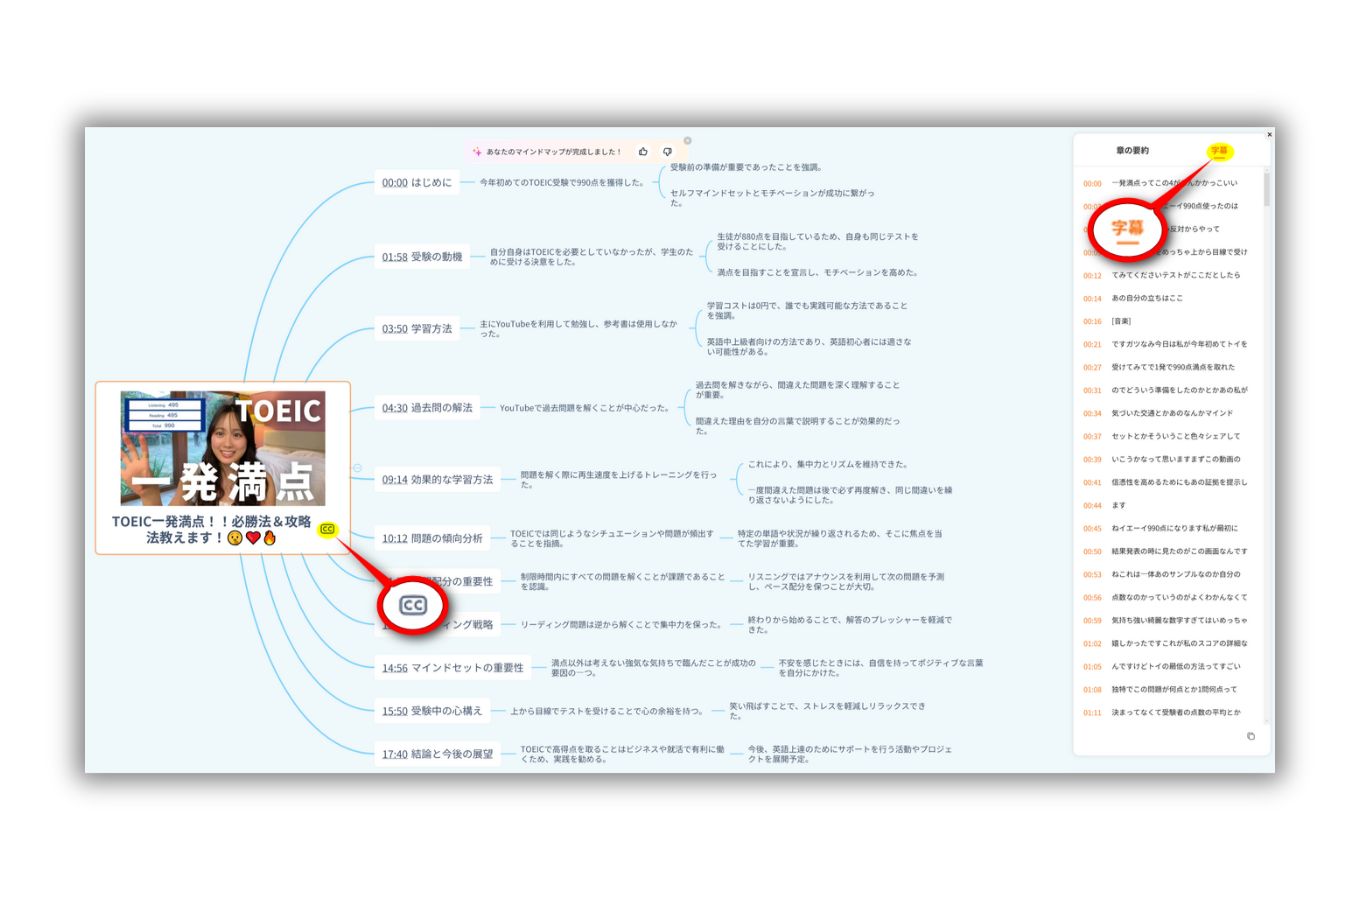Switch to the 字幕 tab
This screenshot has height=900, width=1360.
[1219, 151]
